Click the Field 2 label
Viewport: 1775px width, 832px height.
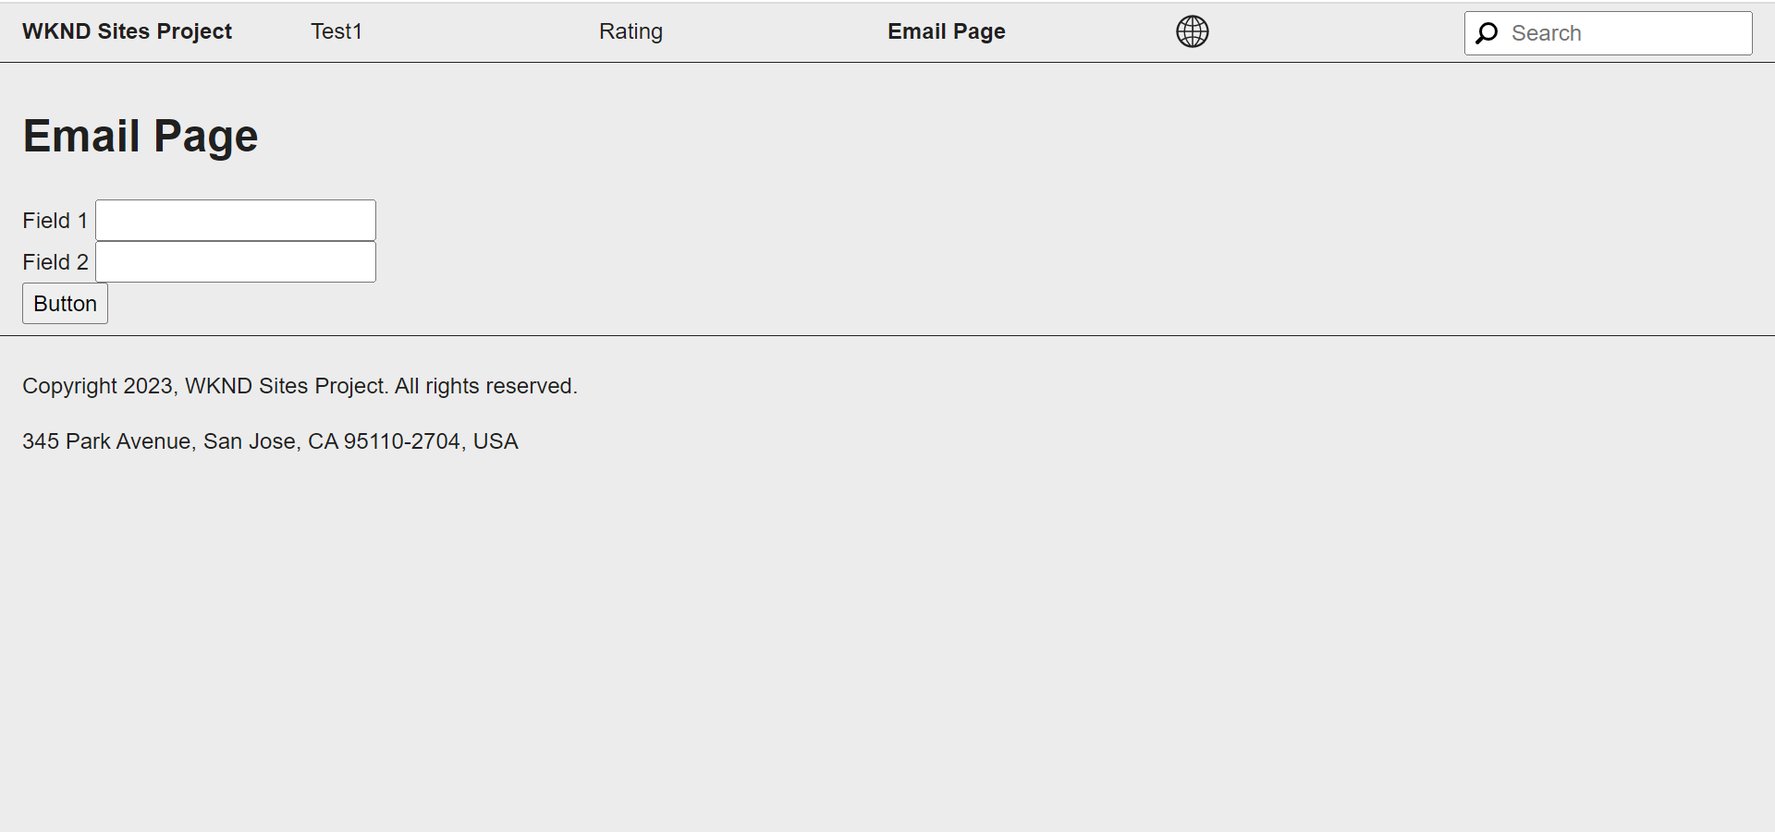[x=54, y=261]
